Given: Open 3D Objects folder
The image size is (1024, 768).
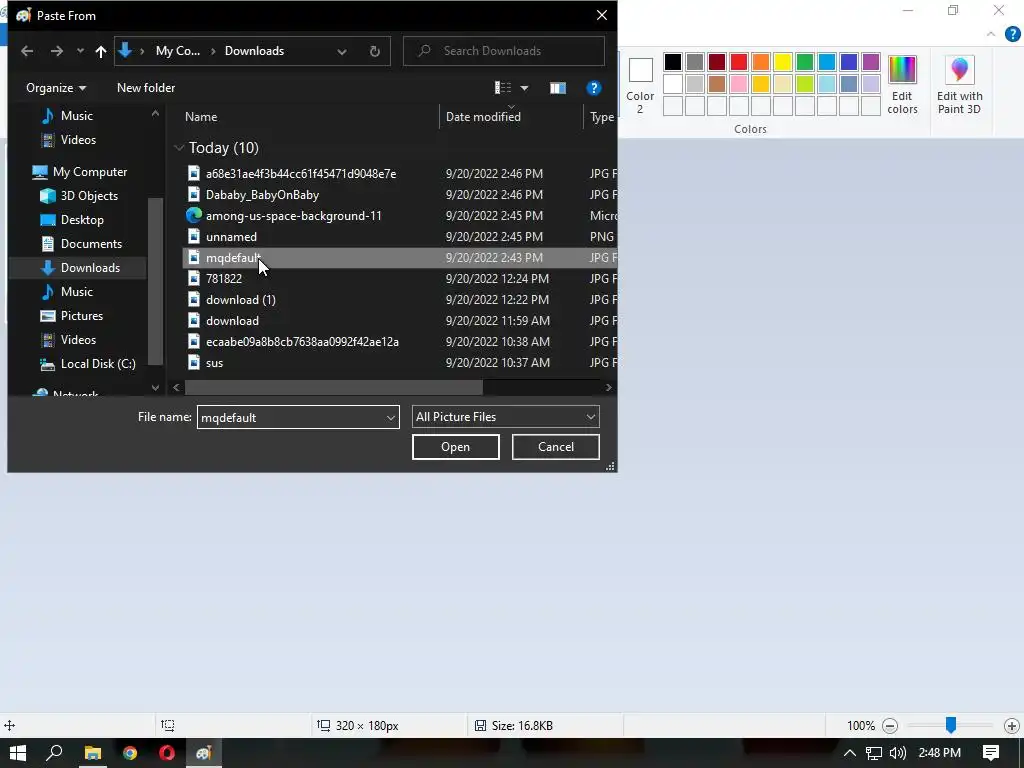Looking at the screenshot, I should click(x=89, y=196).
